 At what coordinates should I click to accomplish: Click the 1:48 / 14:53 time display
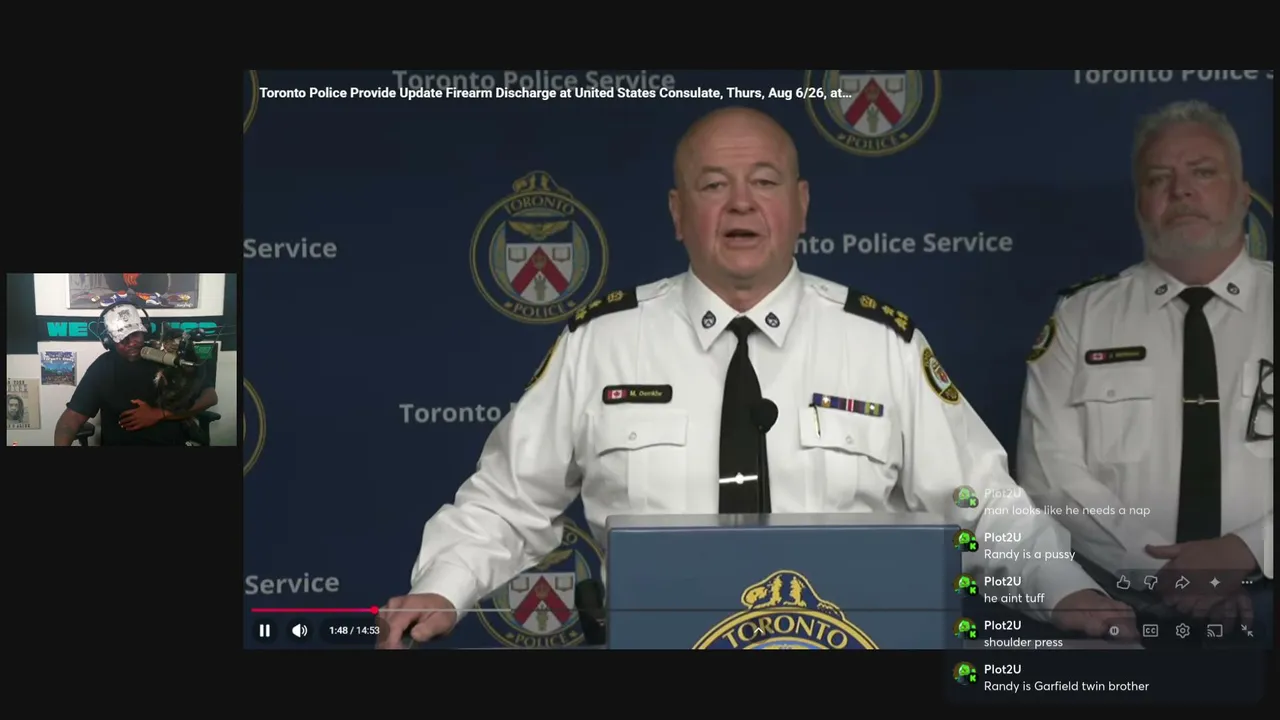(354, 630)
